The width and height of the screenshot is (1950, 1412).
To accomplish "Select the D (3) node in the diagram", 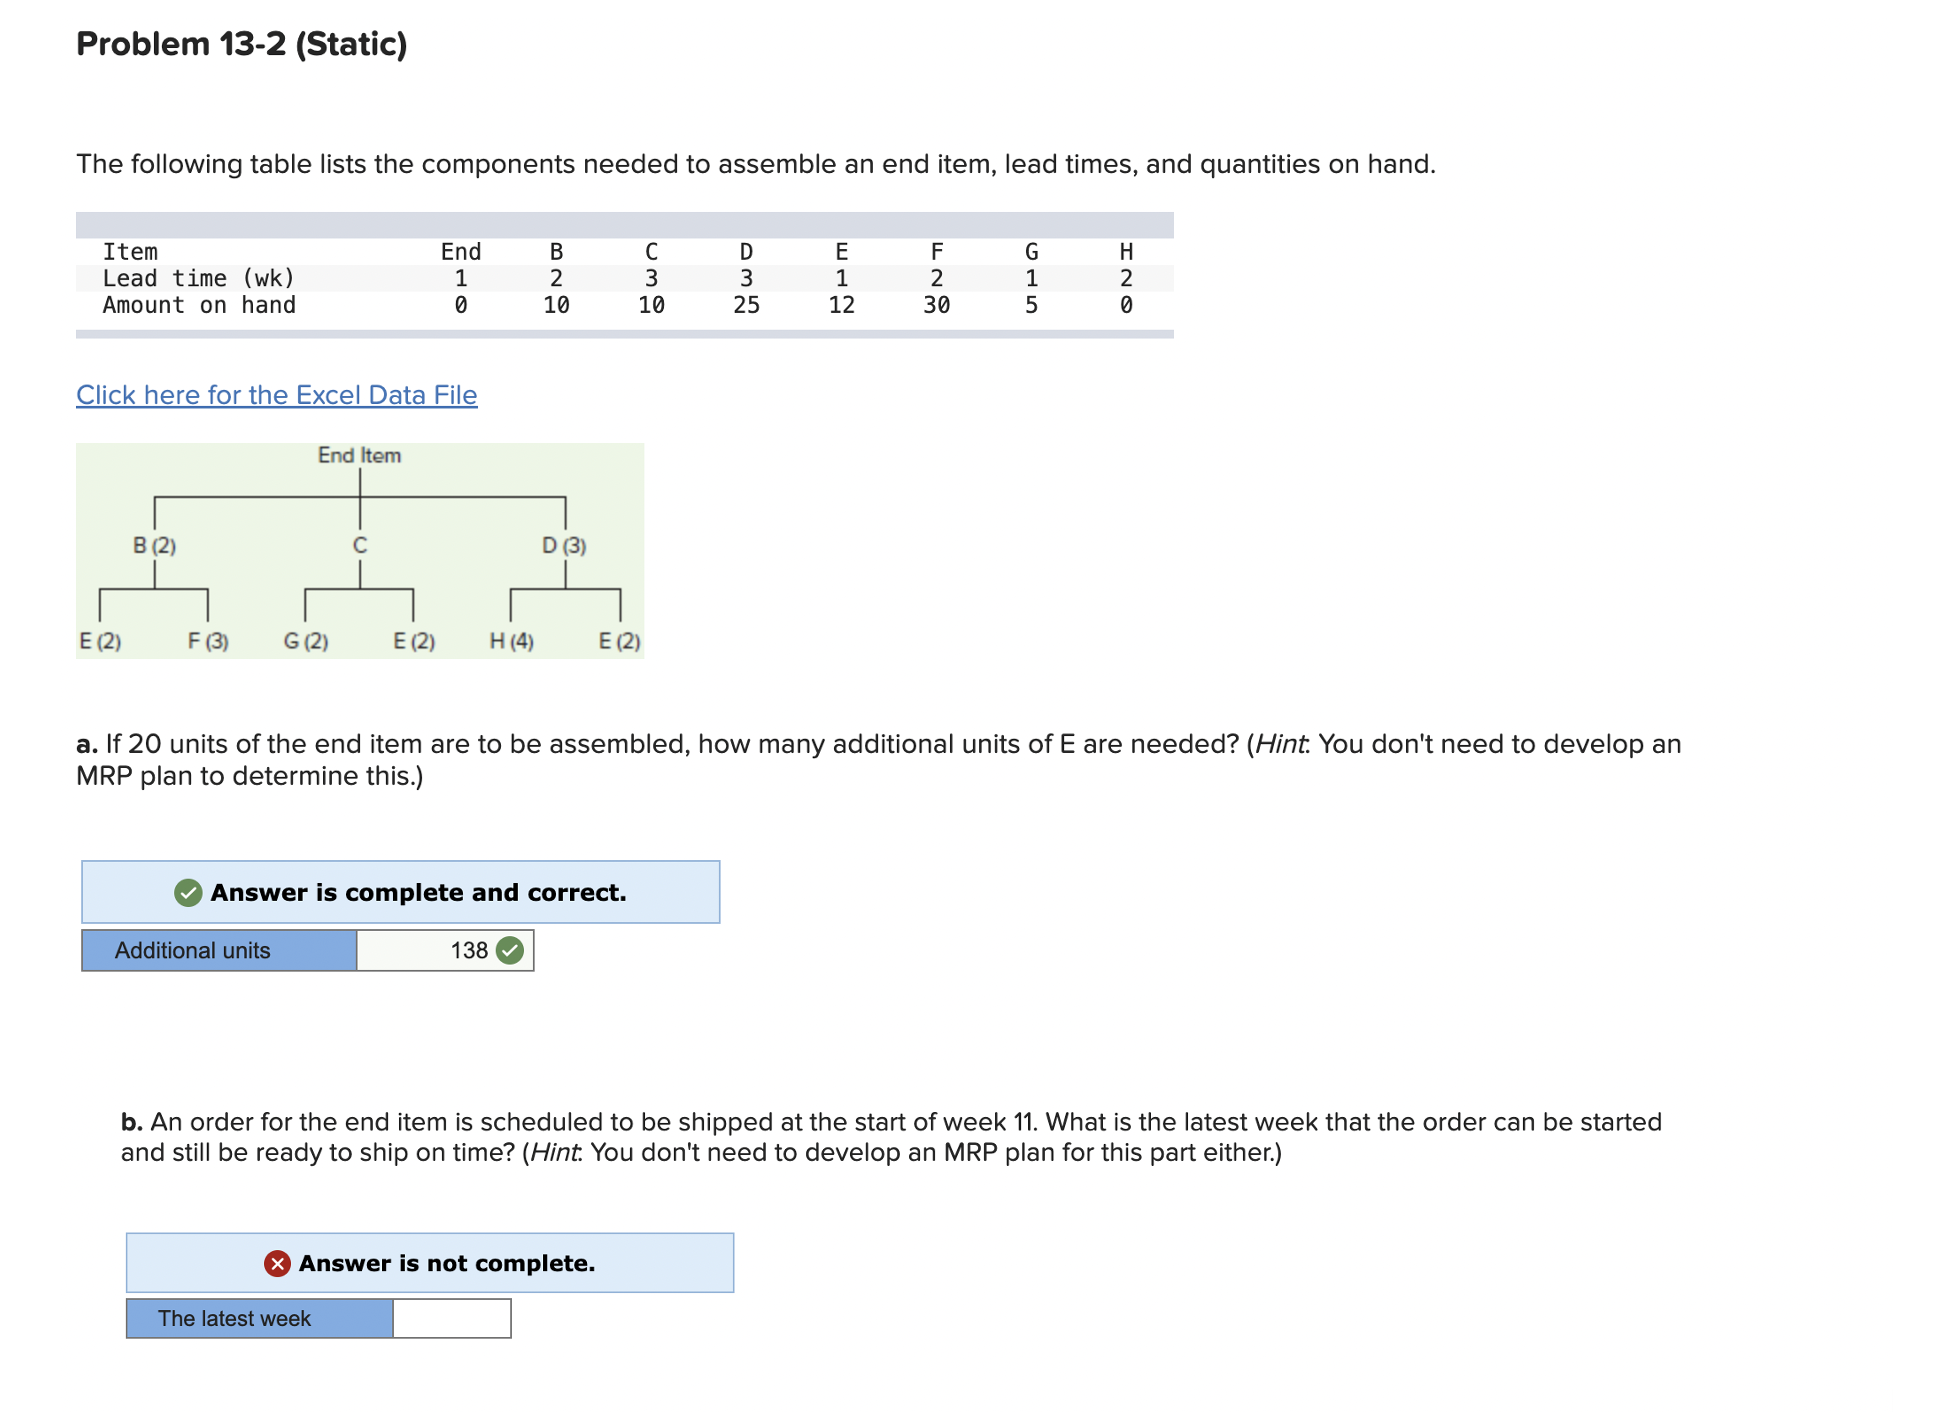I will tap(564, 546).
